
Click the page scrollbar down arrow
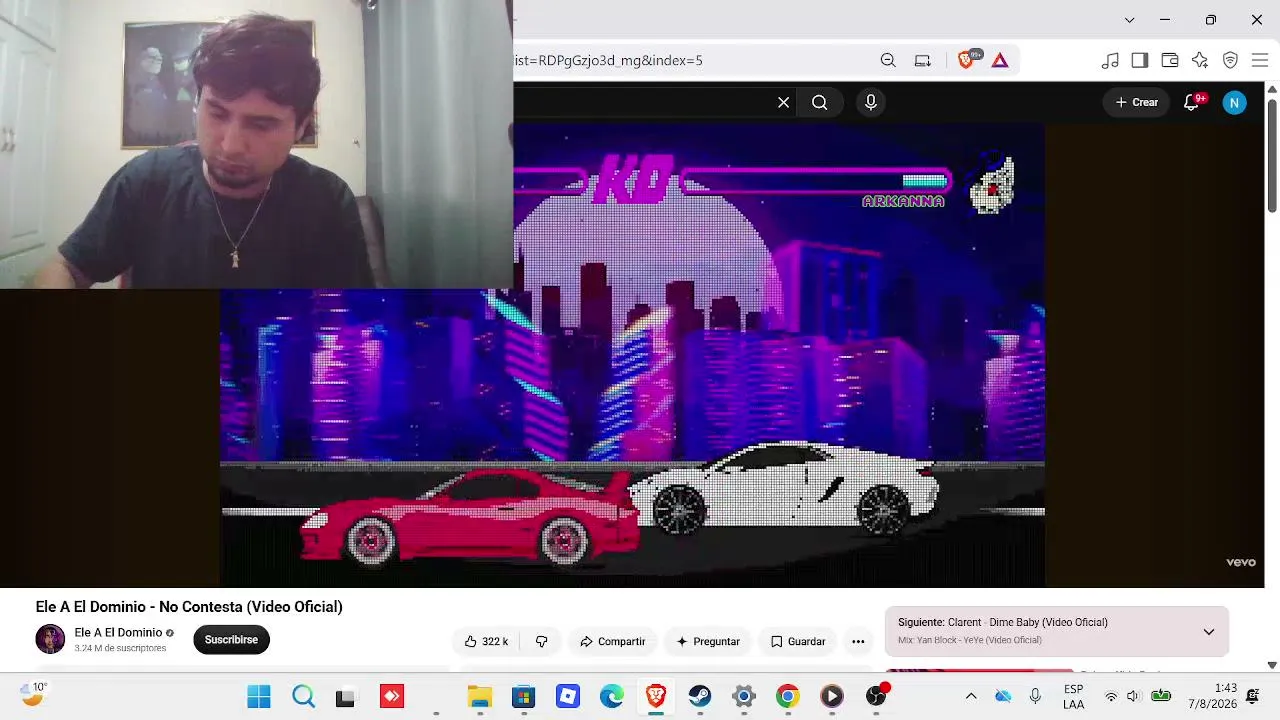(1272, 665)
